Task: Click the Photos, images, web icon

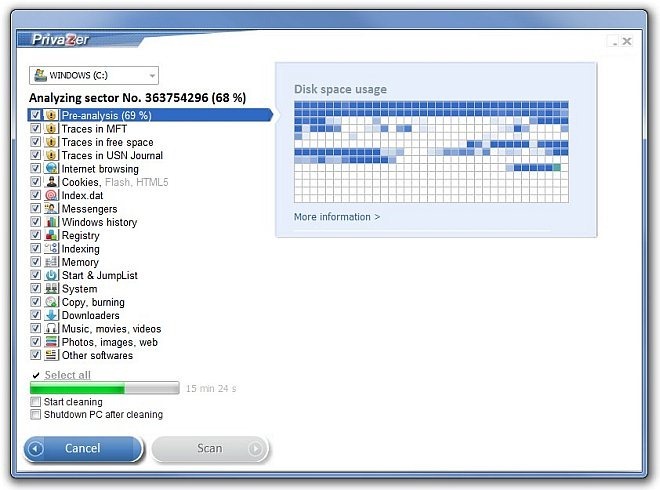Action: click(x=51, y=342)
